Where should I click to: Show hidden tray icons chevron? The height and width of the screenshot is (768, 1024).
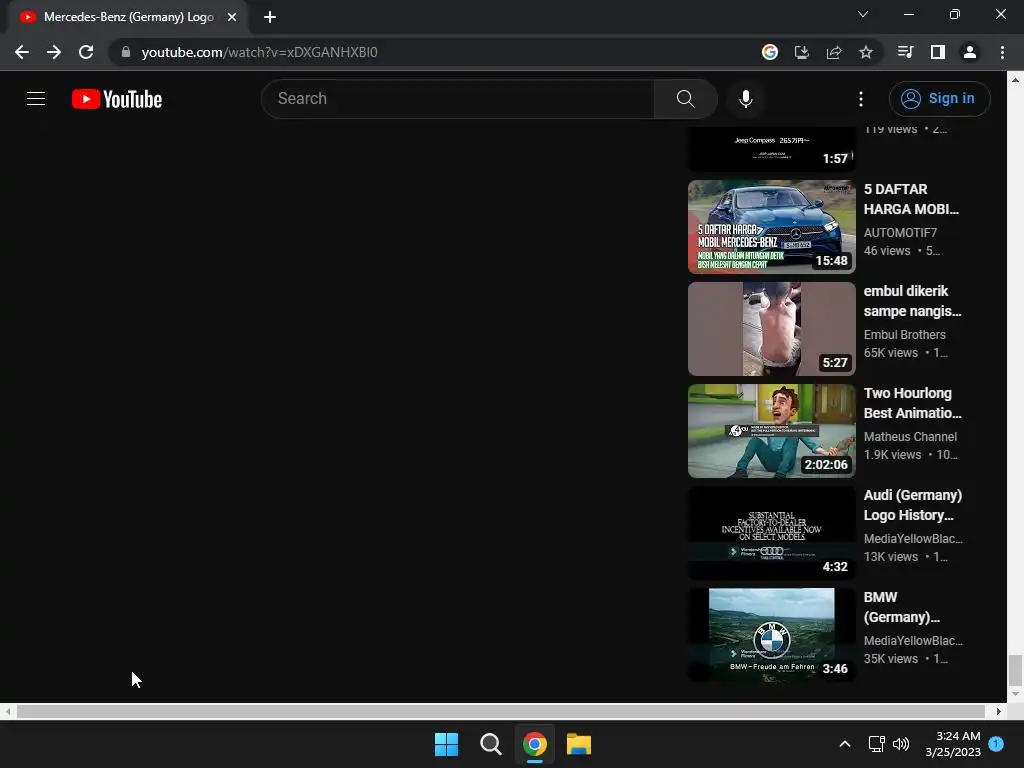point(844,744)
